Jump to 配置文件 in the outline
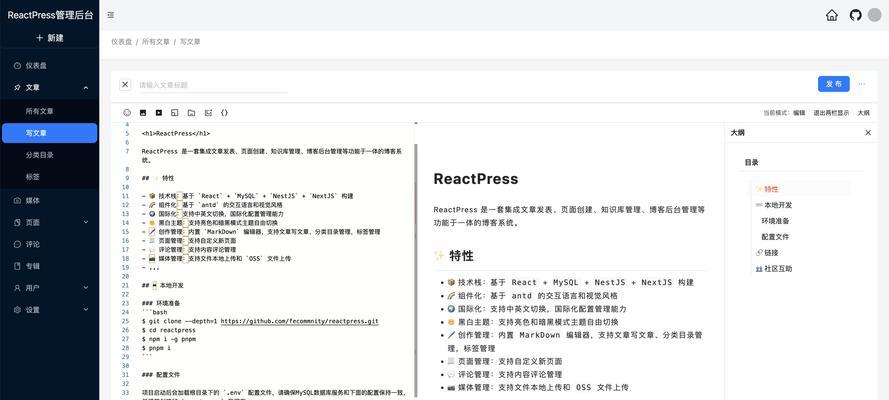Screen dimensions: 889x400 [775, 237]
